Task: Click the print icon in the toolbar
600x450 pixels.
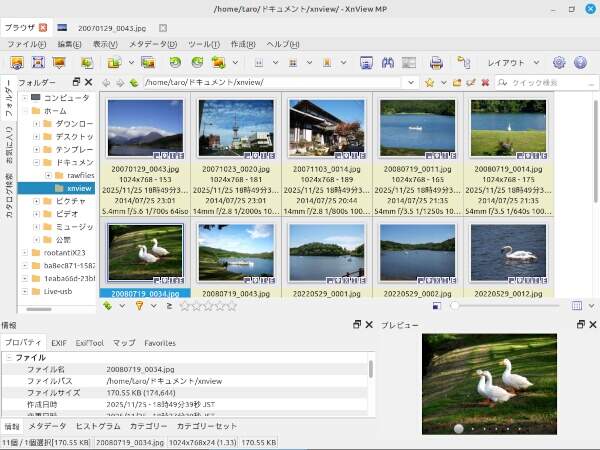Action: pyautogui.click(x=436, y=62)
